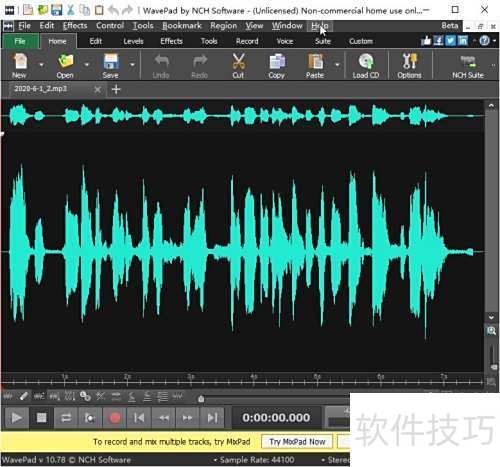Open the Control menu
Viewport: 500px width, 467px height.
tap(110, 26)
